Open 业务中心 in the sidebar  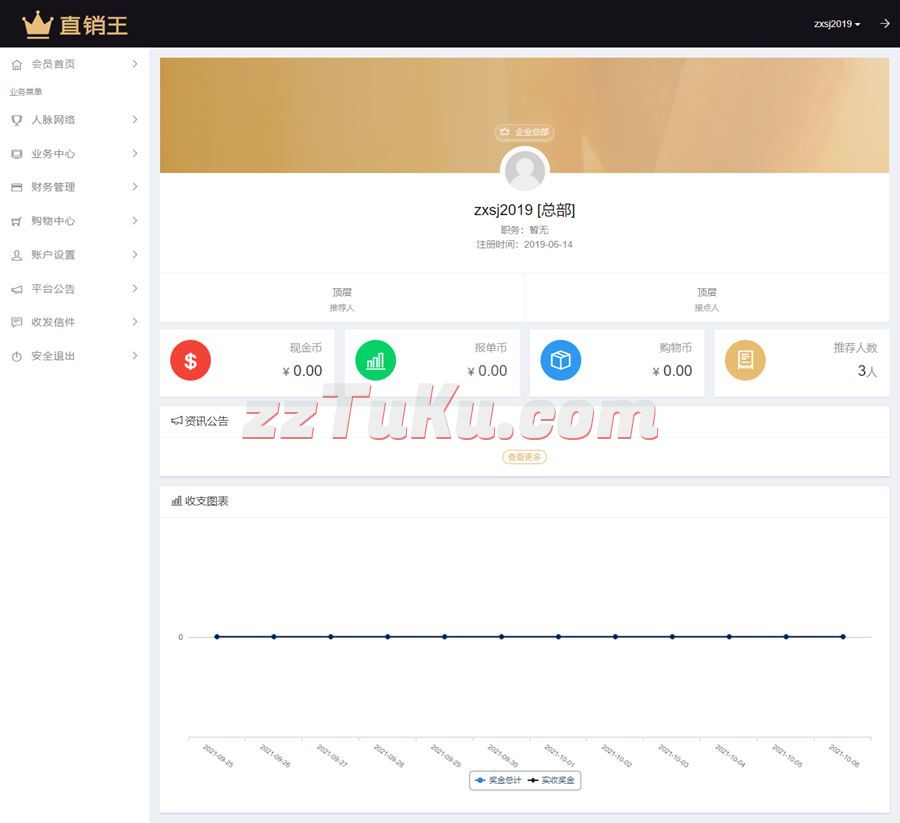pos(53,154)
